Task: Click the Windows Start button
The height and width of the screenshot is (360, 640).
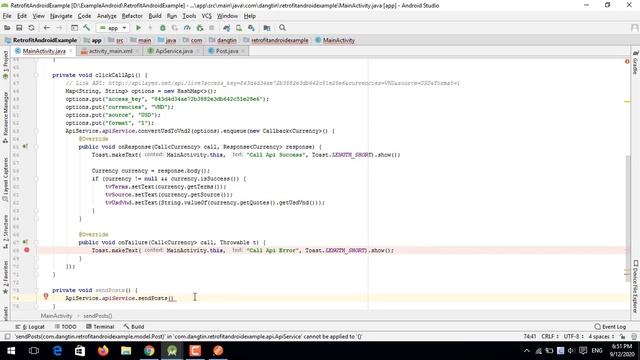Action: tap(11, 351)
